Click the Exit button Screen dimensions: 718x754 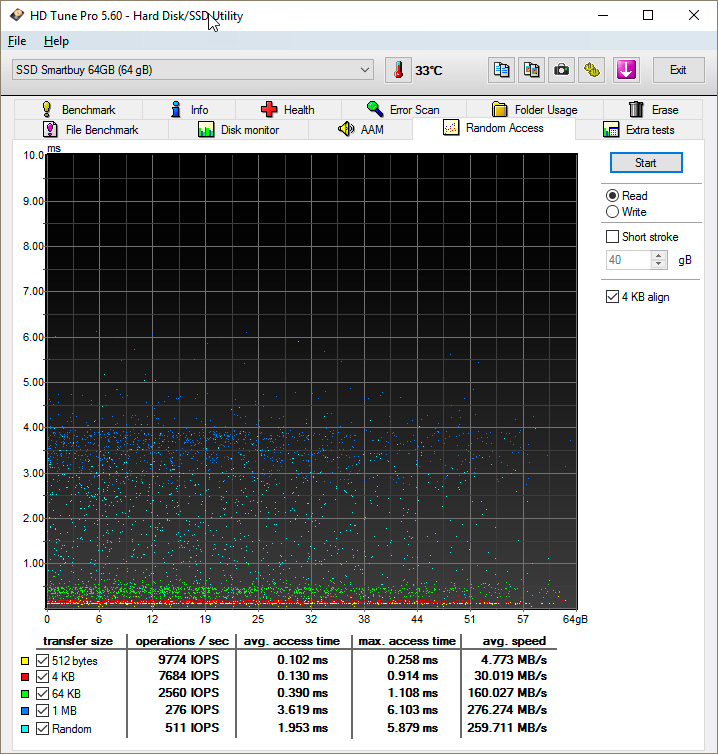pos(678,70)
